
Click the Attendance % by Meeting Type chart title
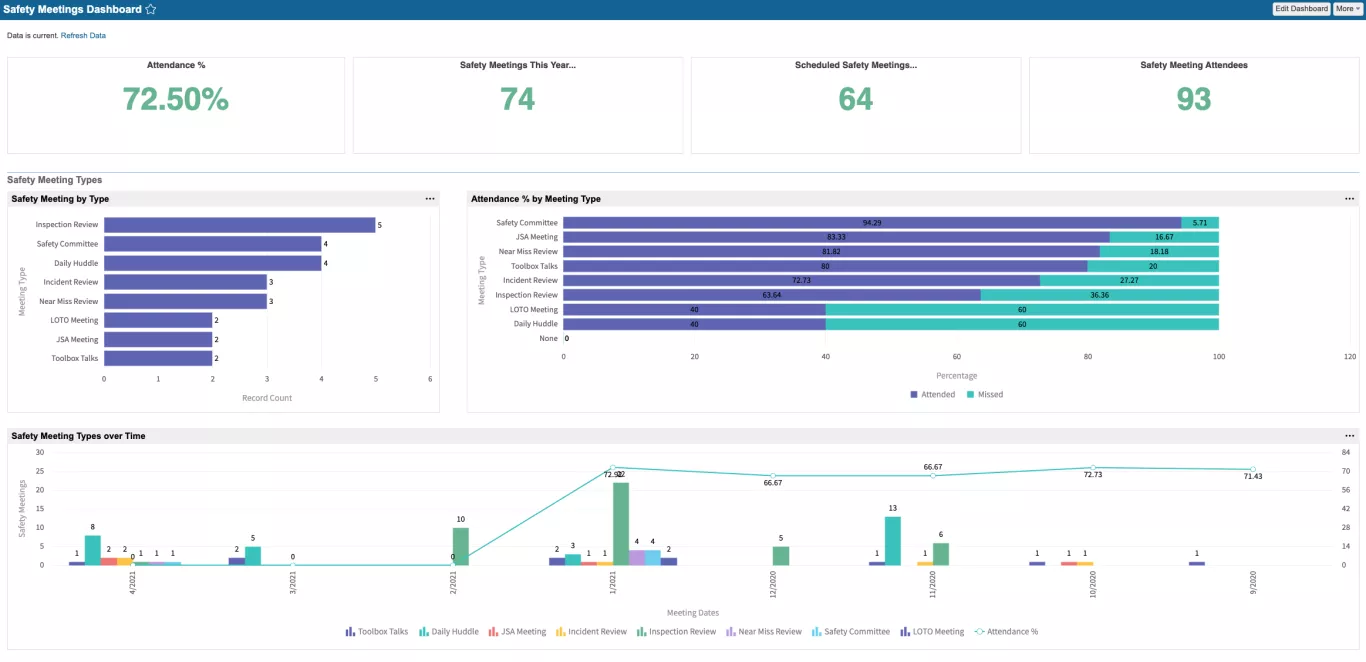tap(536, 199)
